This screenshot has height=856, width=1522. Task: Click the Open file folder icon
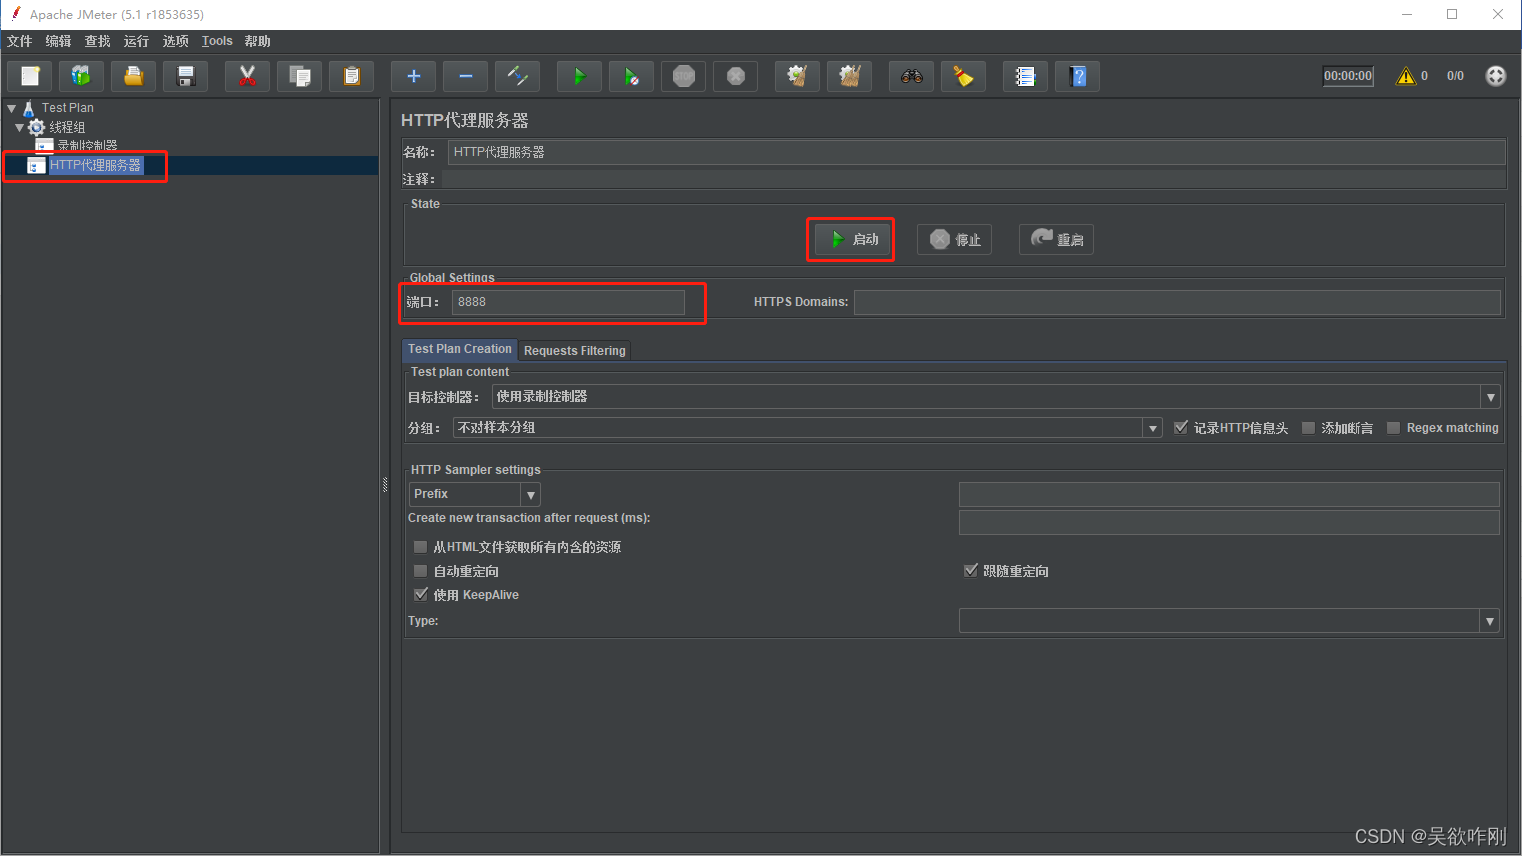[x=133, y=76]
